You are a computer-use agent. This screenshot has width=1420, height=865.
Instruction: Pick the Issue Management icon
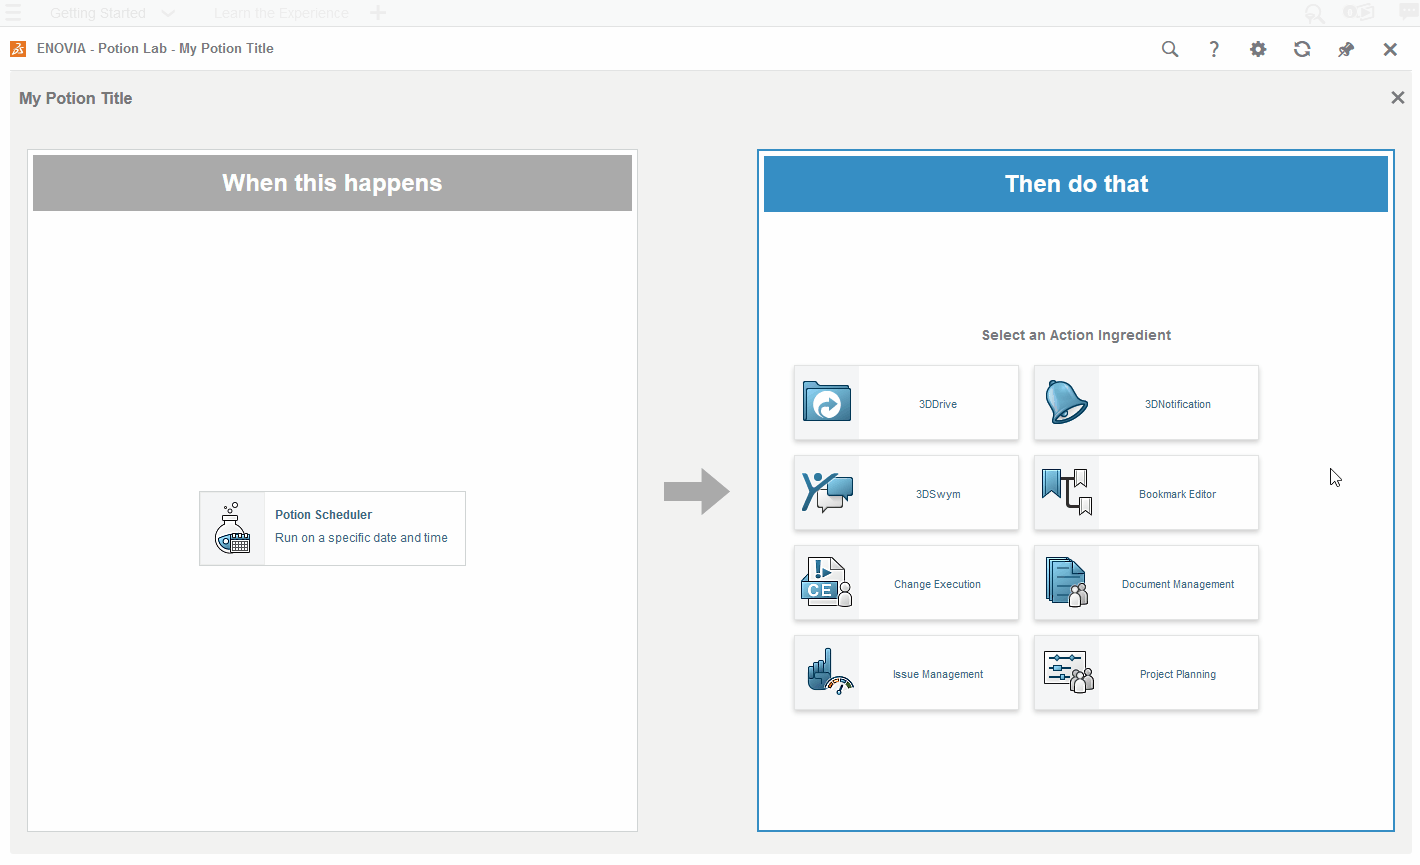827,673
